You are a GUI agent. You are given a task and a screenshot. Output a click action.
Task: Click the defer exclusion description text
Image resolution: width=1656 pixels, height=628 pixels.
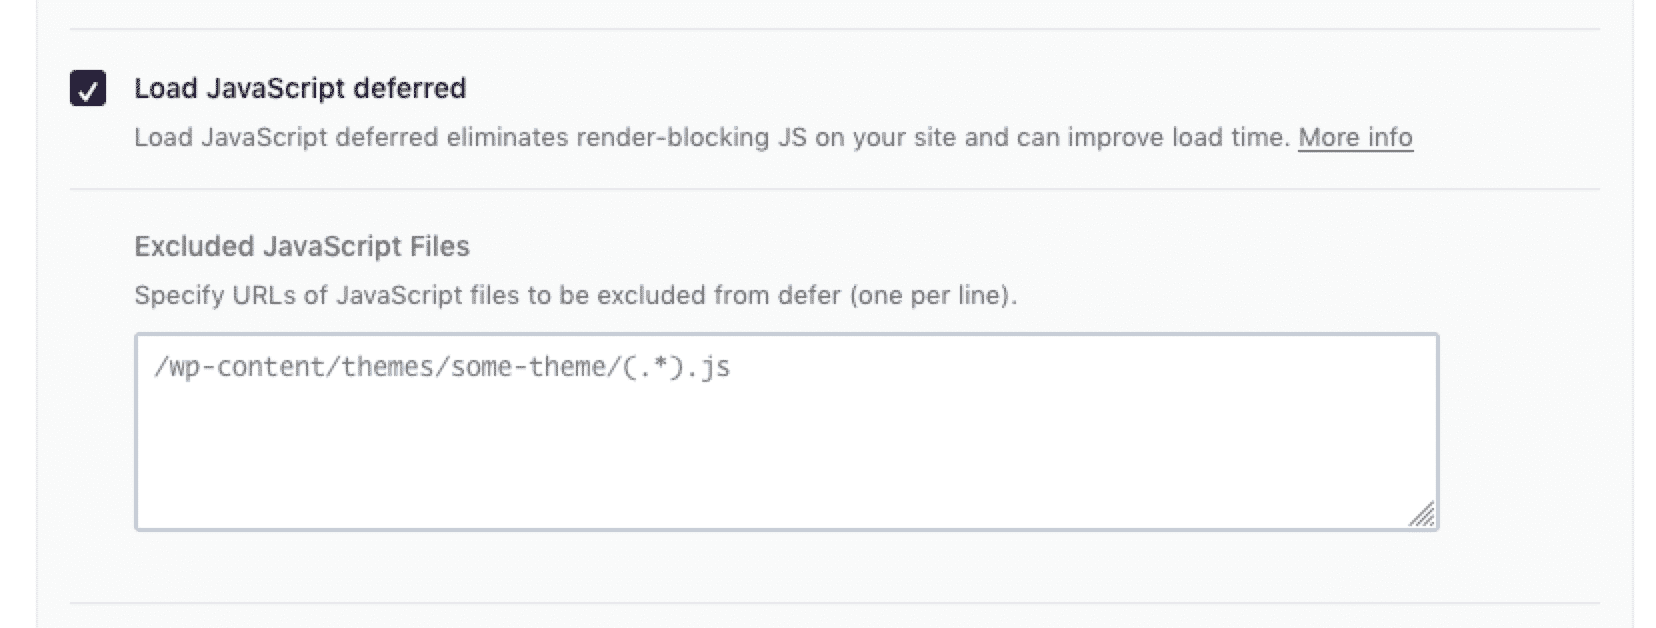[575, 294]
